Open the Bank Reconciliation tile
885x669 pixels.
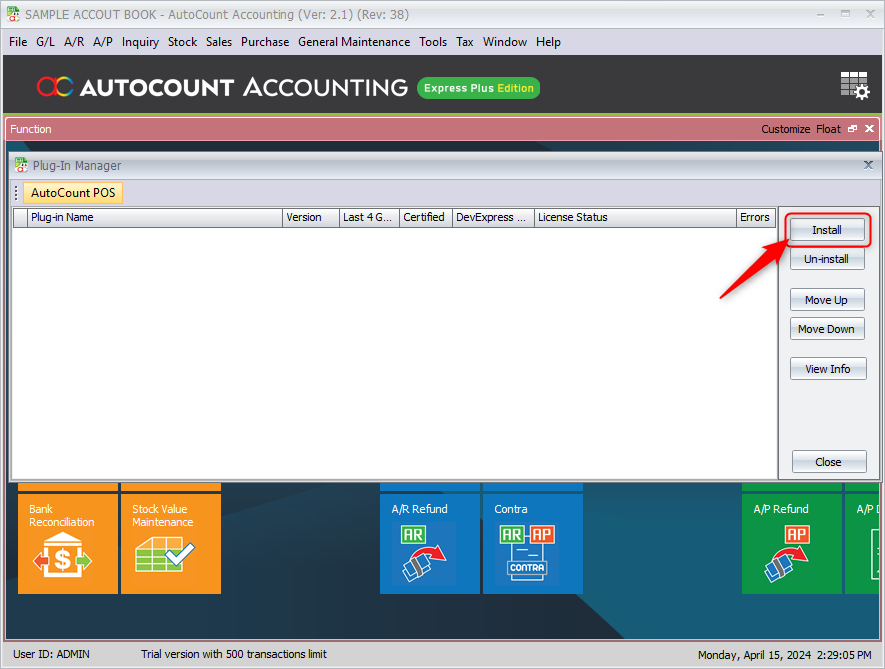67,542
